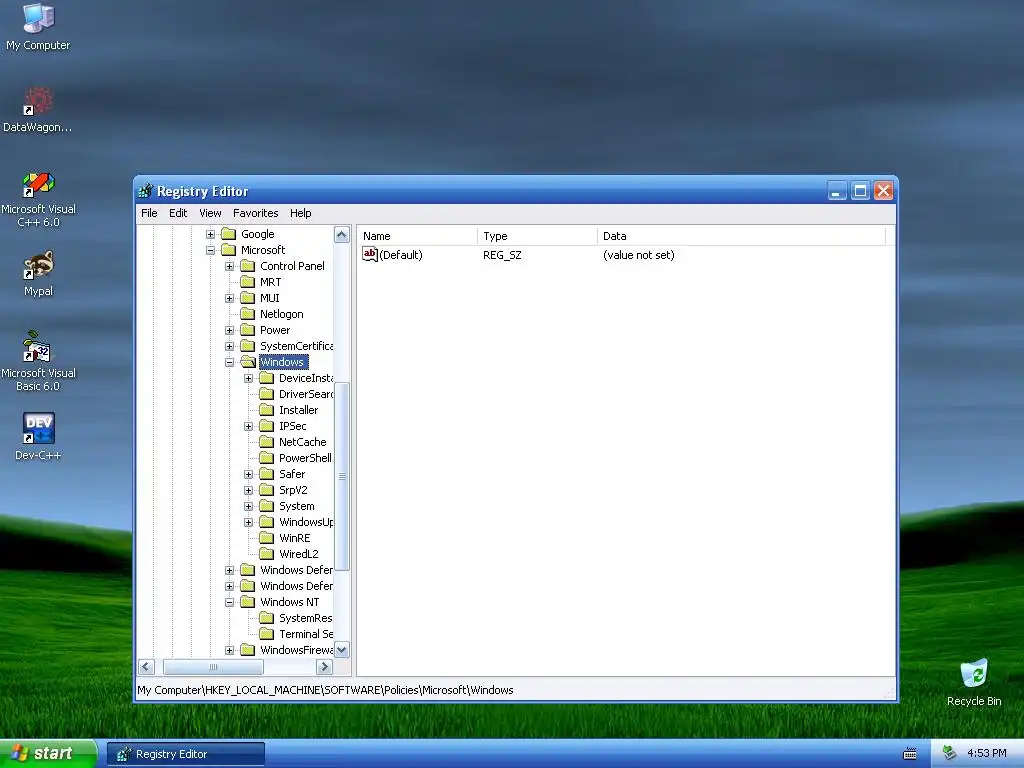Expand the SystemCertificates key
This screenshot has height=768, width=1024.
229,346
